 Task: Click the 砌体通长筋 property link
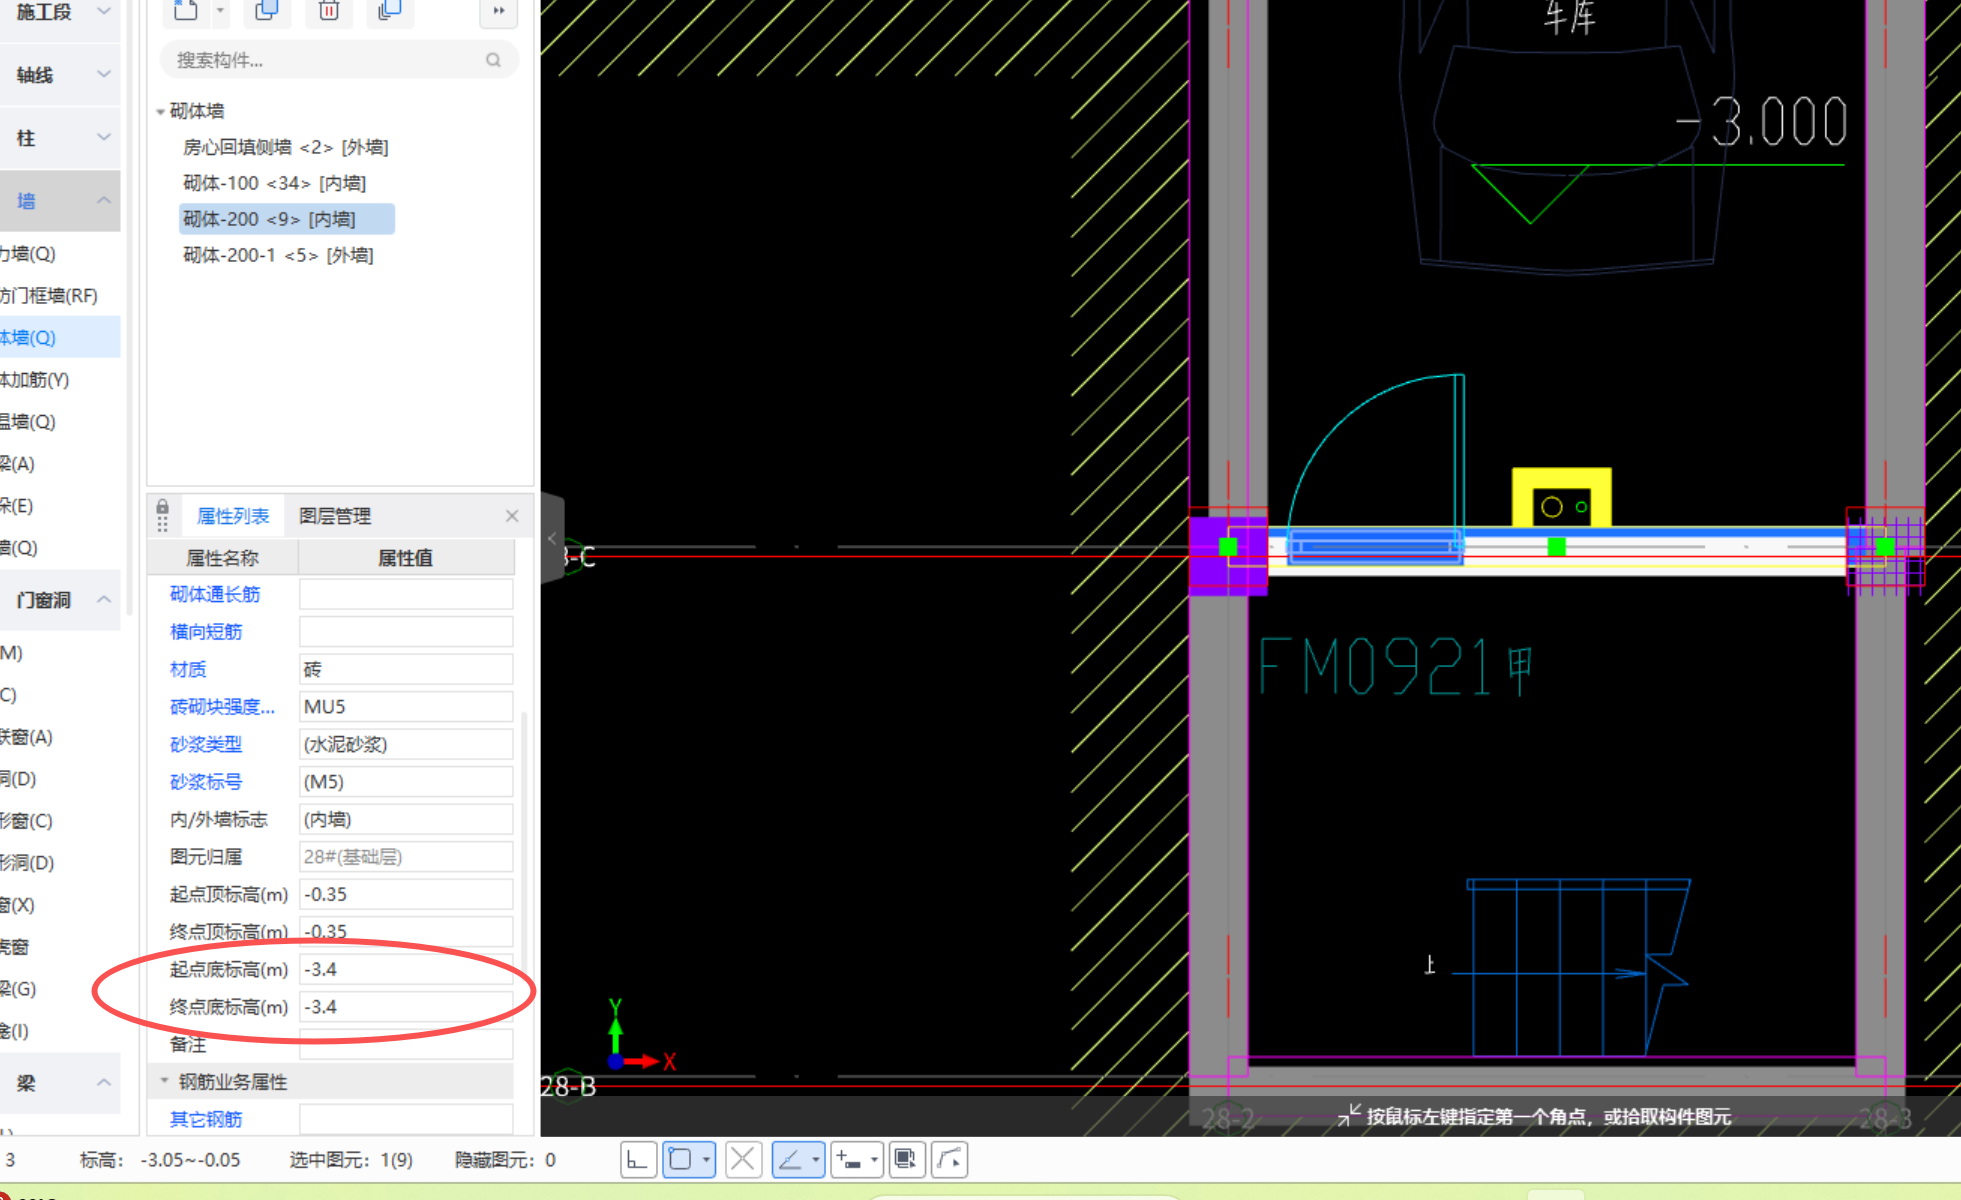pos(215,594)
